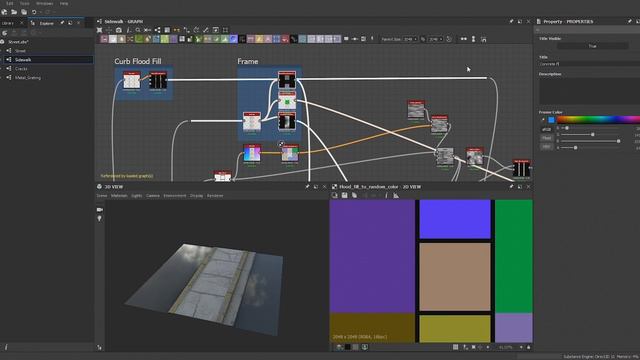Select black background swatch in 2D View

(x=348, y=347)
